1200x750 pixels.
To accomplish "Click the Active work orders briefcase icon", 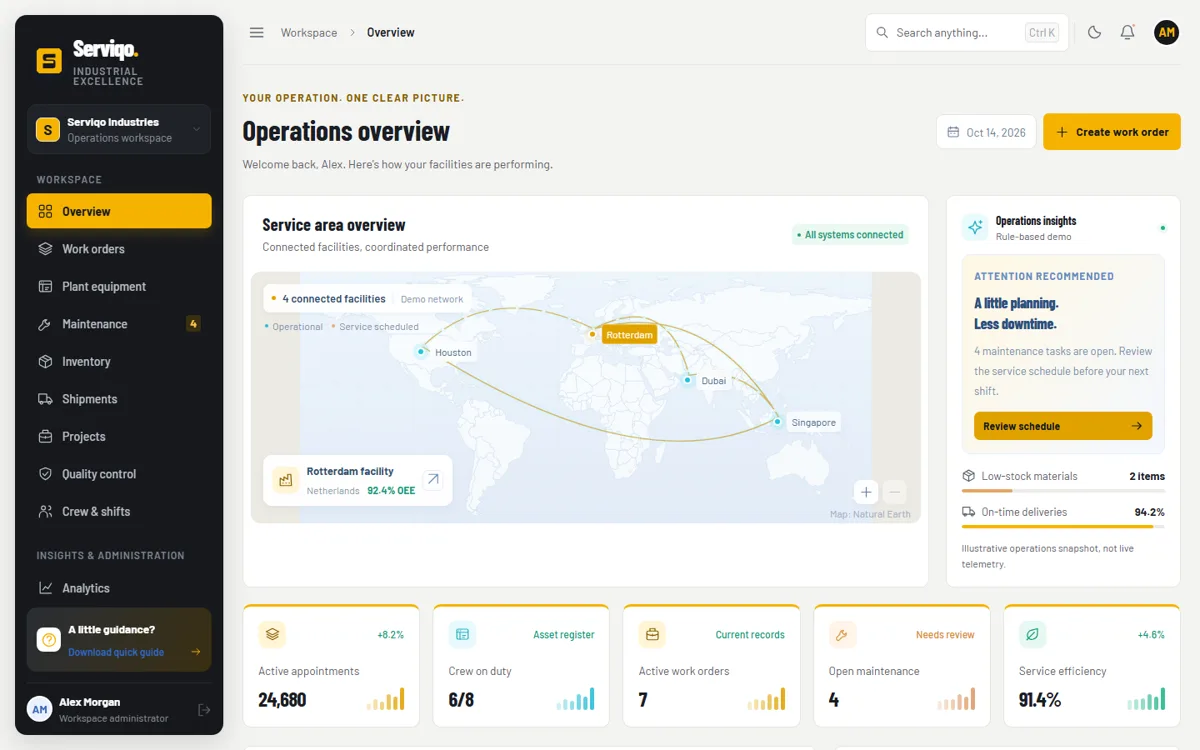I will (652, 634).
